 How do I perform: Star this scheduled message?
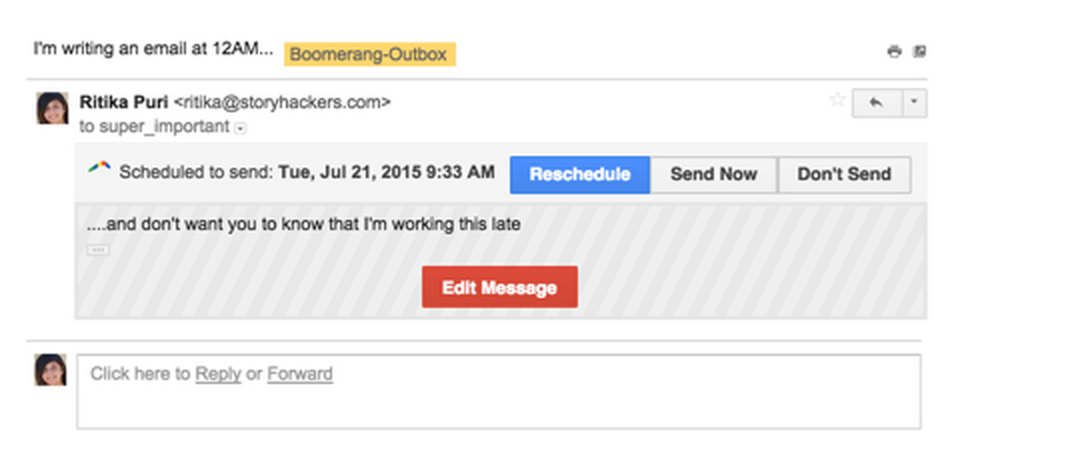[837, 100]
